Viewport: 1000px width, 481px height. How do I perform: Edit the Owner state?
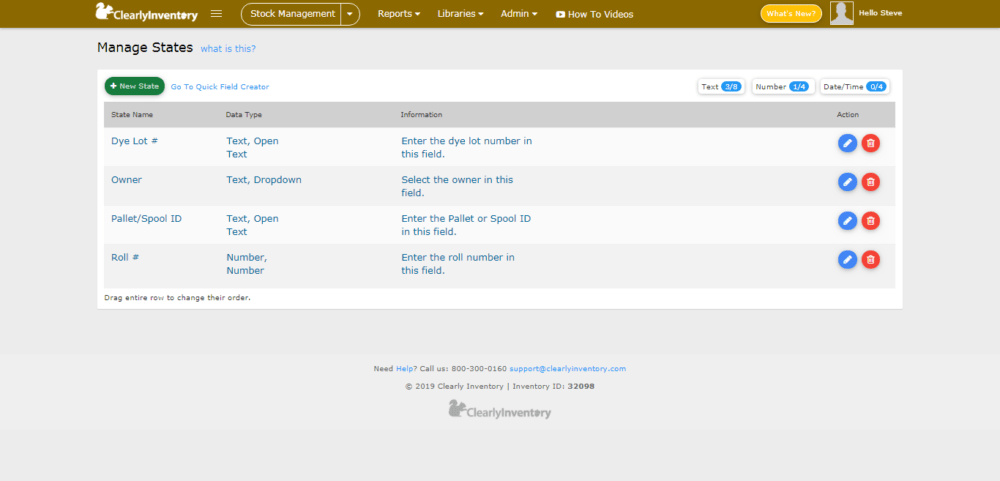[847, 182]
